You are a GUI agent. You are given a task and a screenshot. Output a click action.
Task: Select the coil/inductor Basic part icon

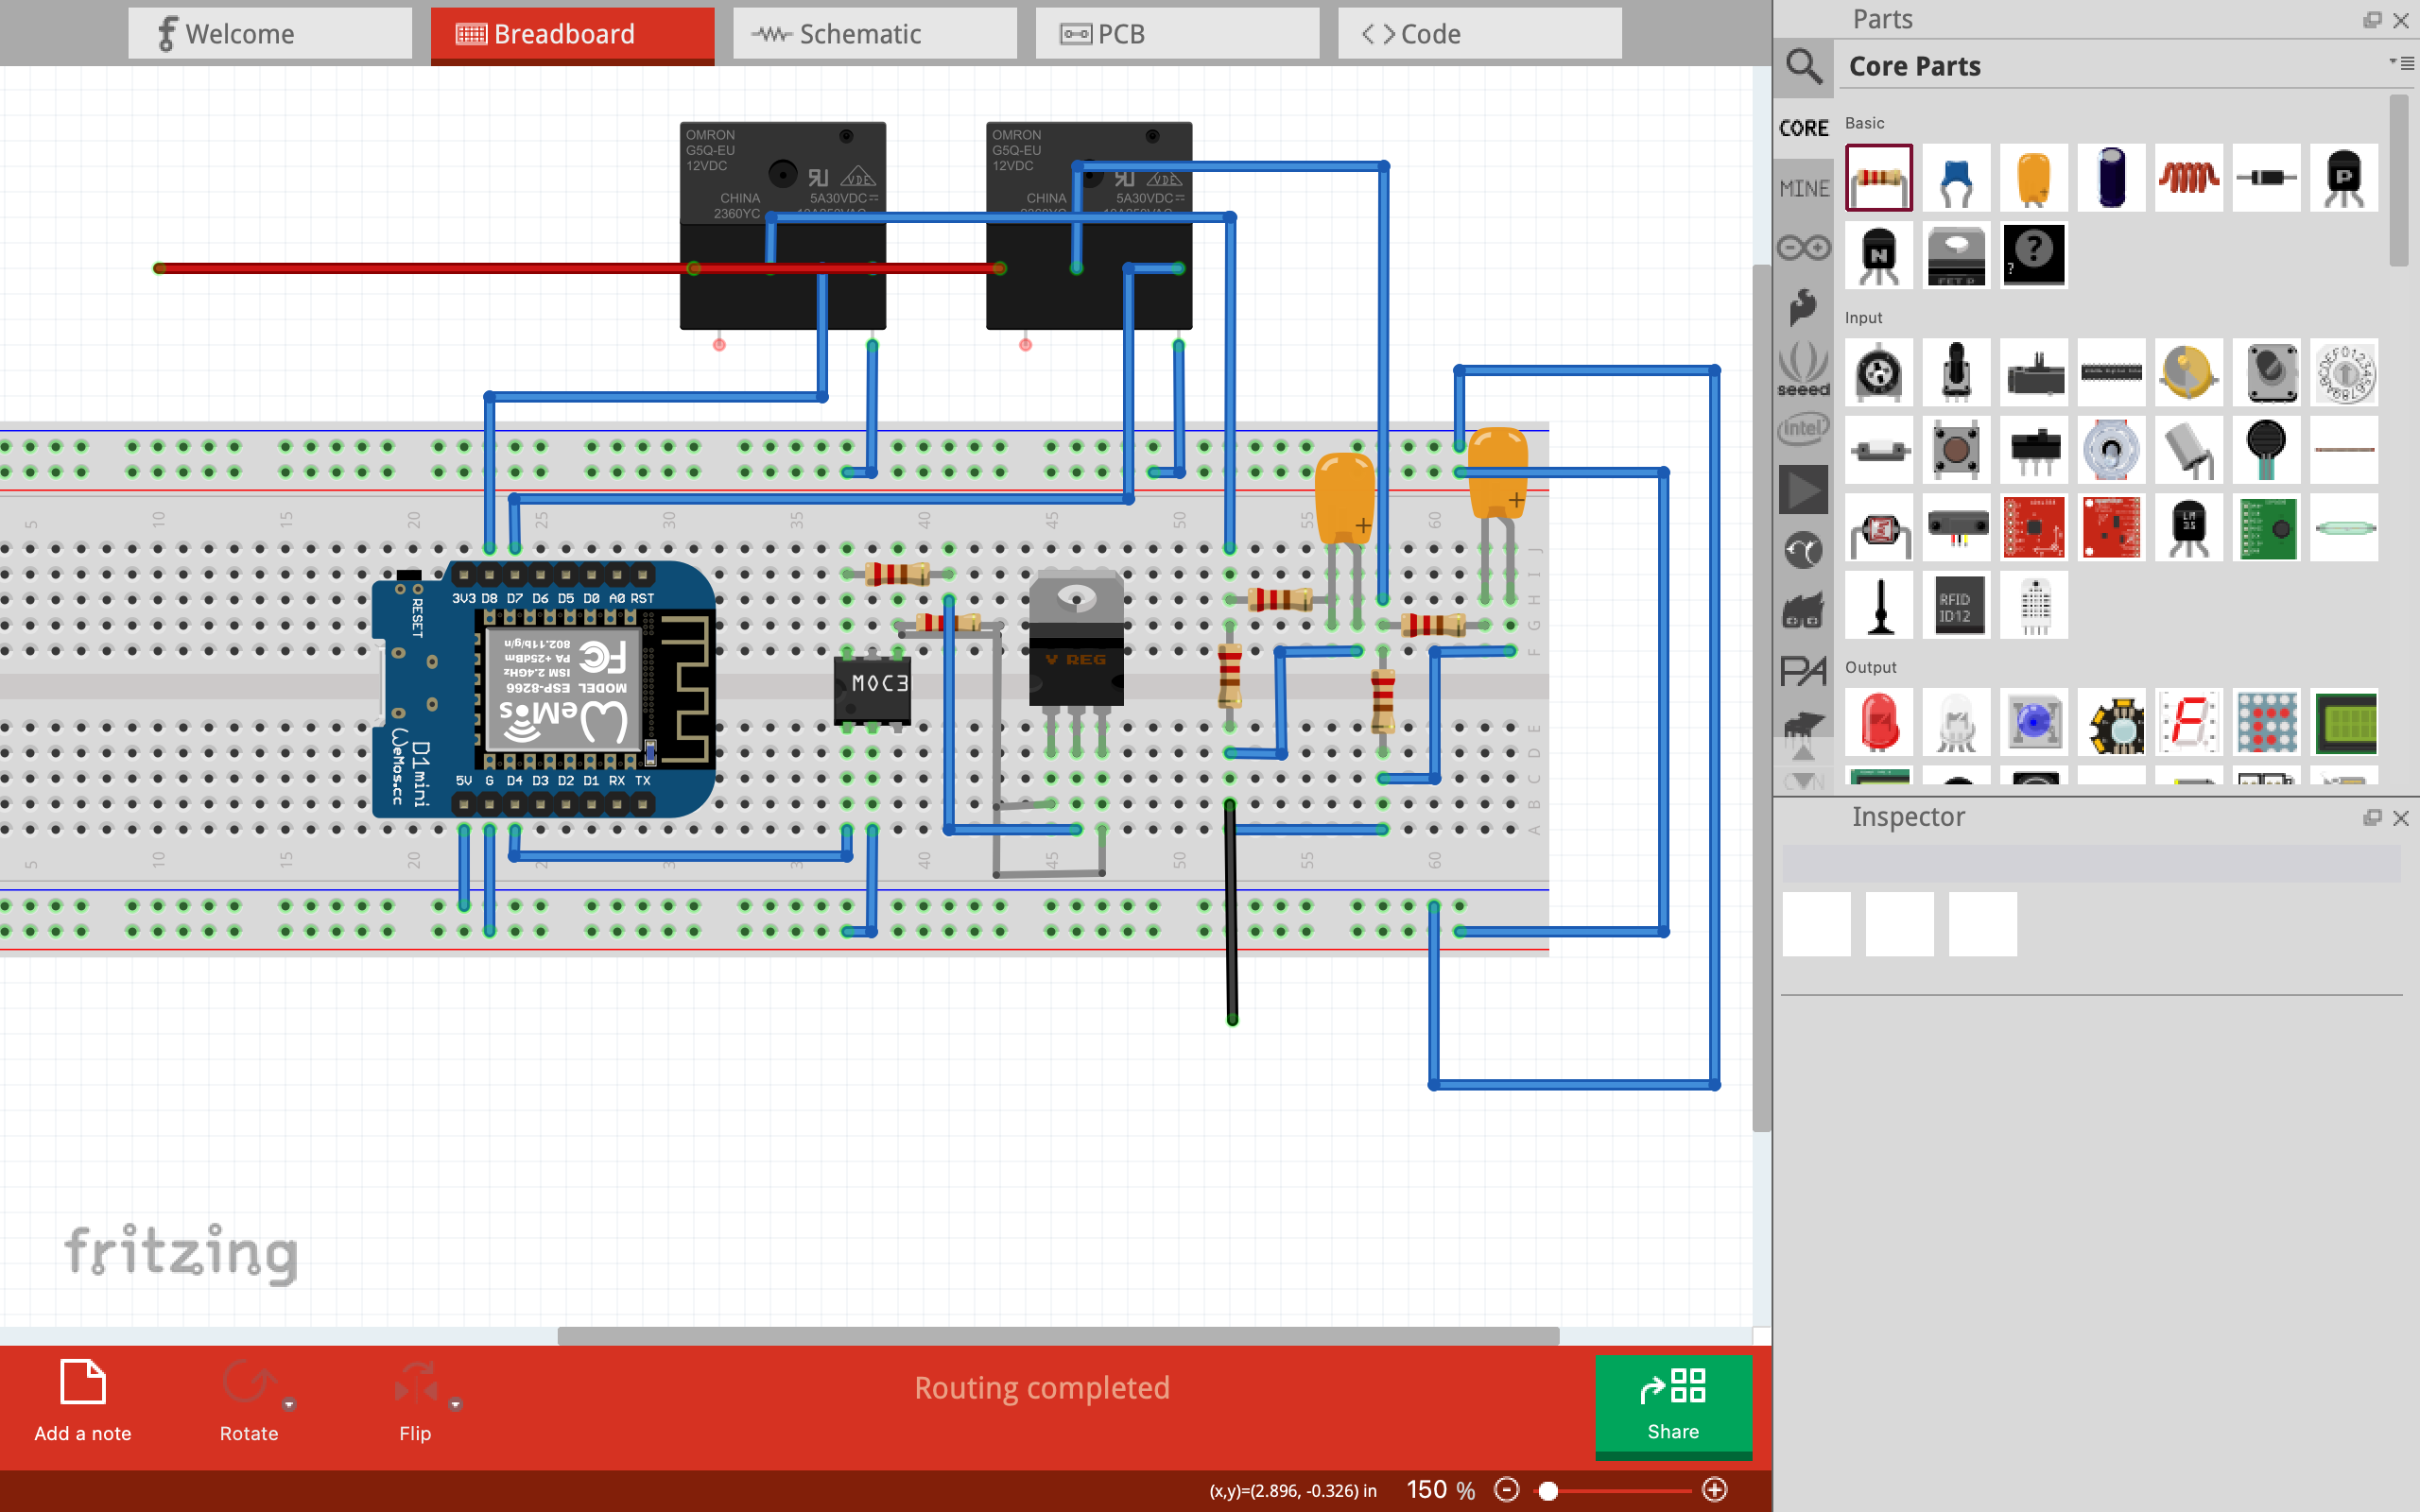coord(2183,174)
